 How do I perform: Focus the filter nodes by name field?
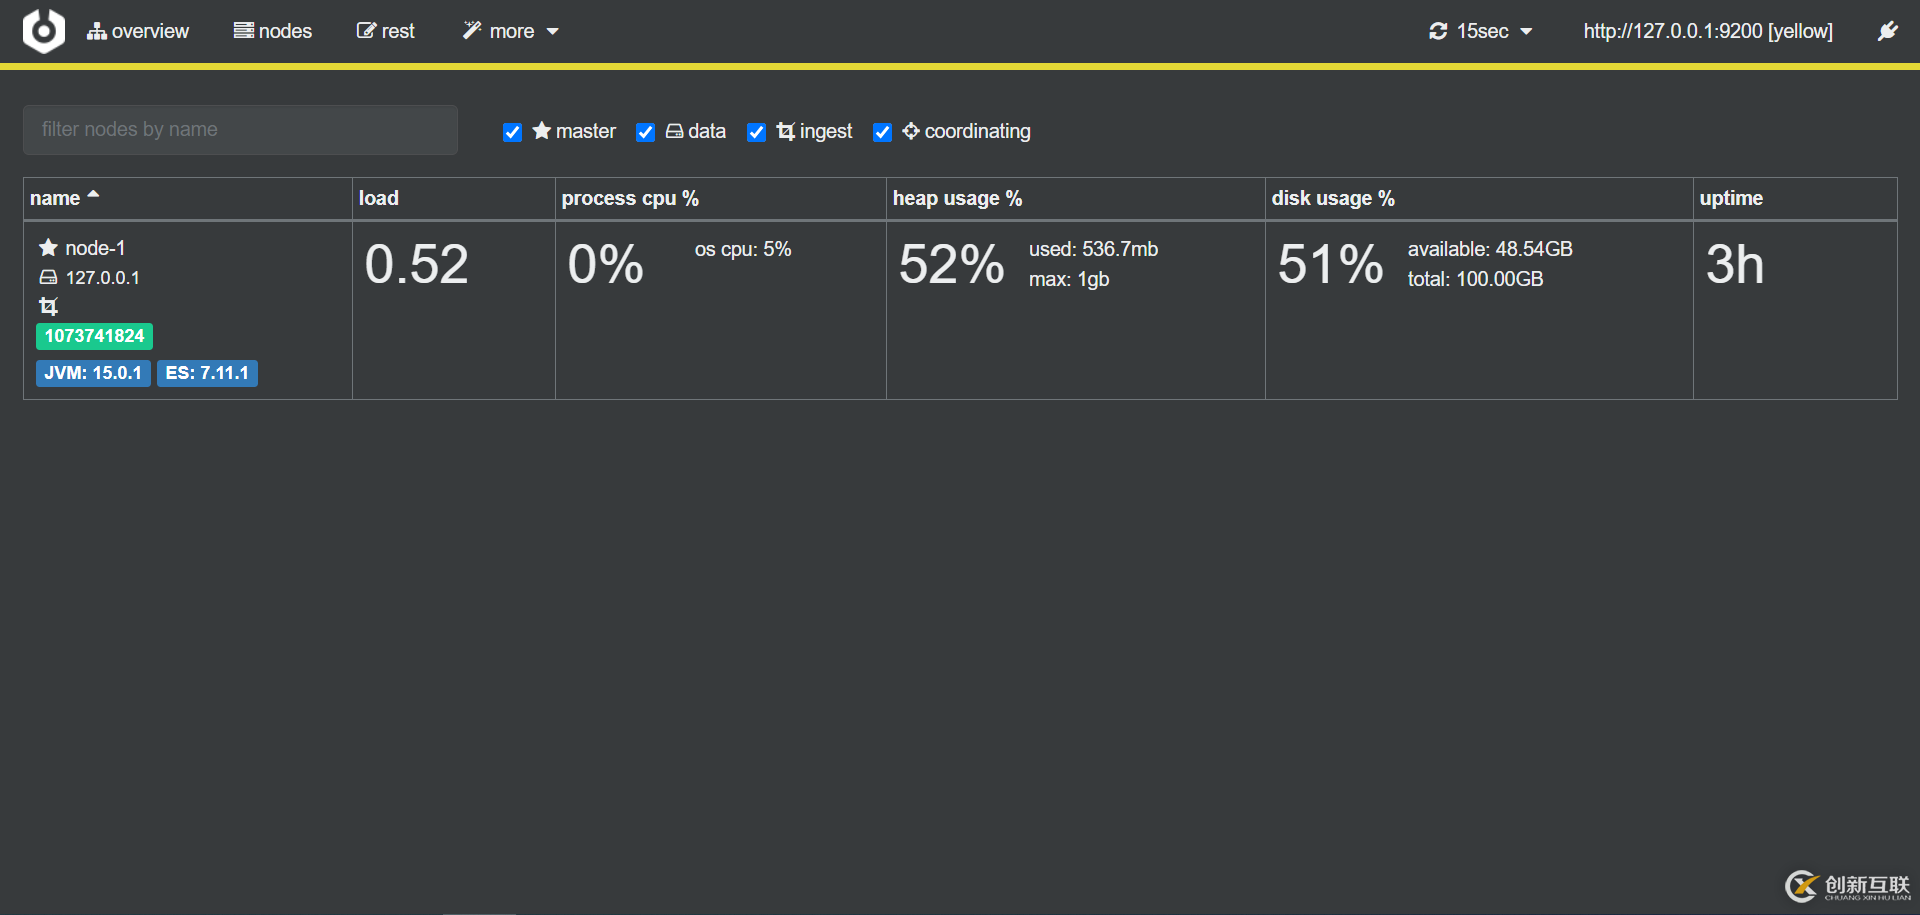[240, 130]
